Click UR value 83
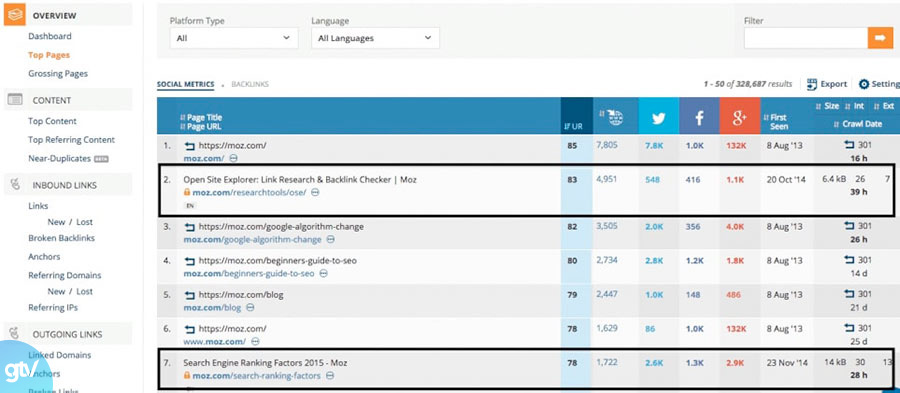 tap(572, 180)
